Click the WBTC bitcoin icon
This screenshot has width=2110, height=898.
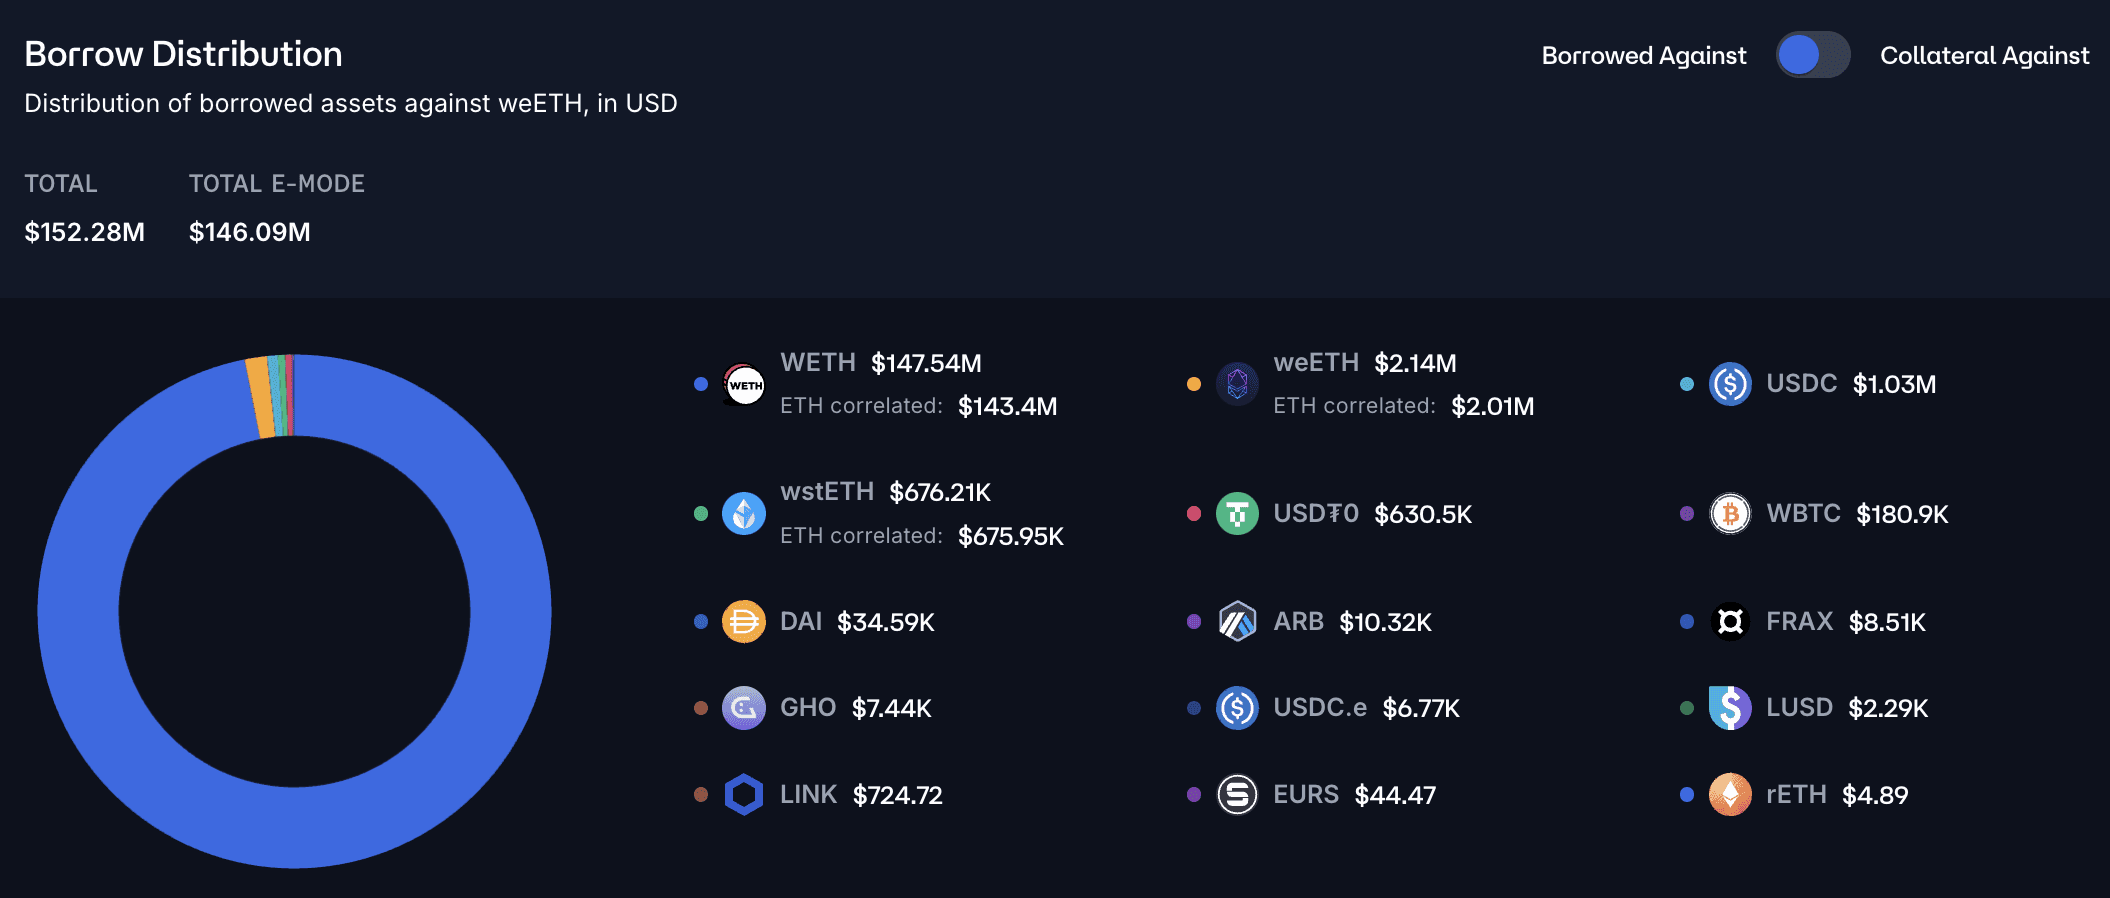(x=1730, y=514)
